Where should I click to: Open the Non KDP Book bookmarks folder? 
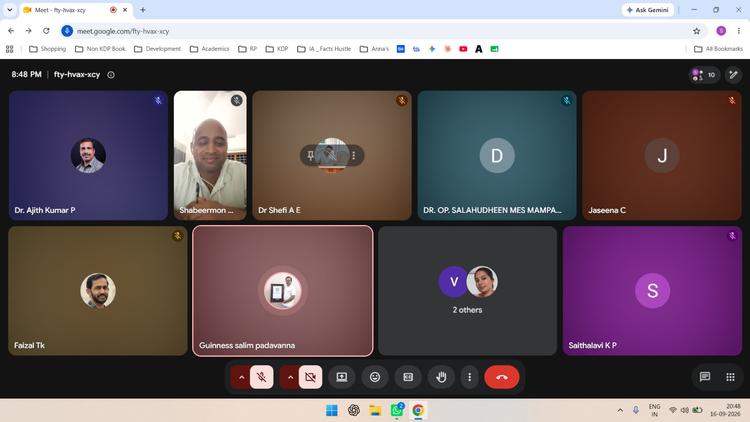pyautogui.click(x=100, y=49)
